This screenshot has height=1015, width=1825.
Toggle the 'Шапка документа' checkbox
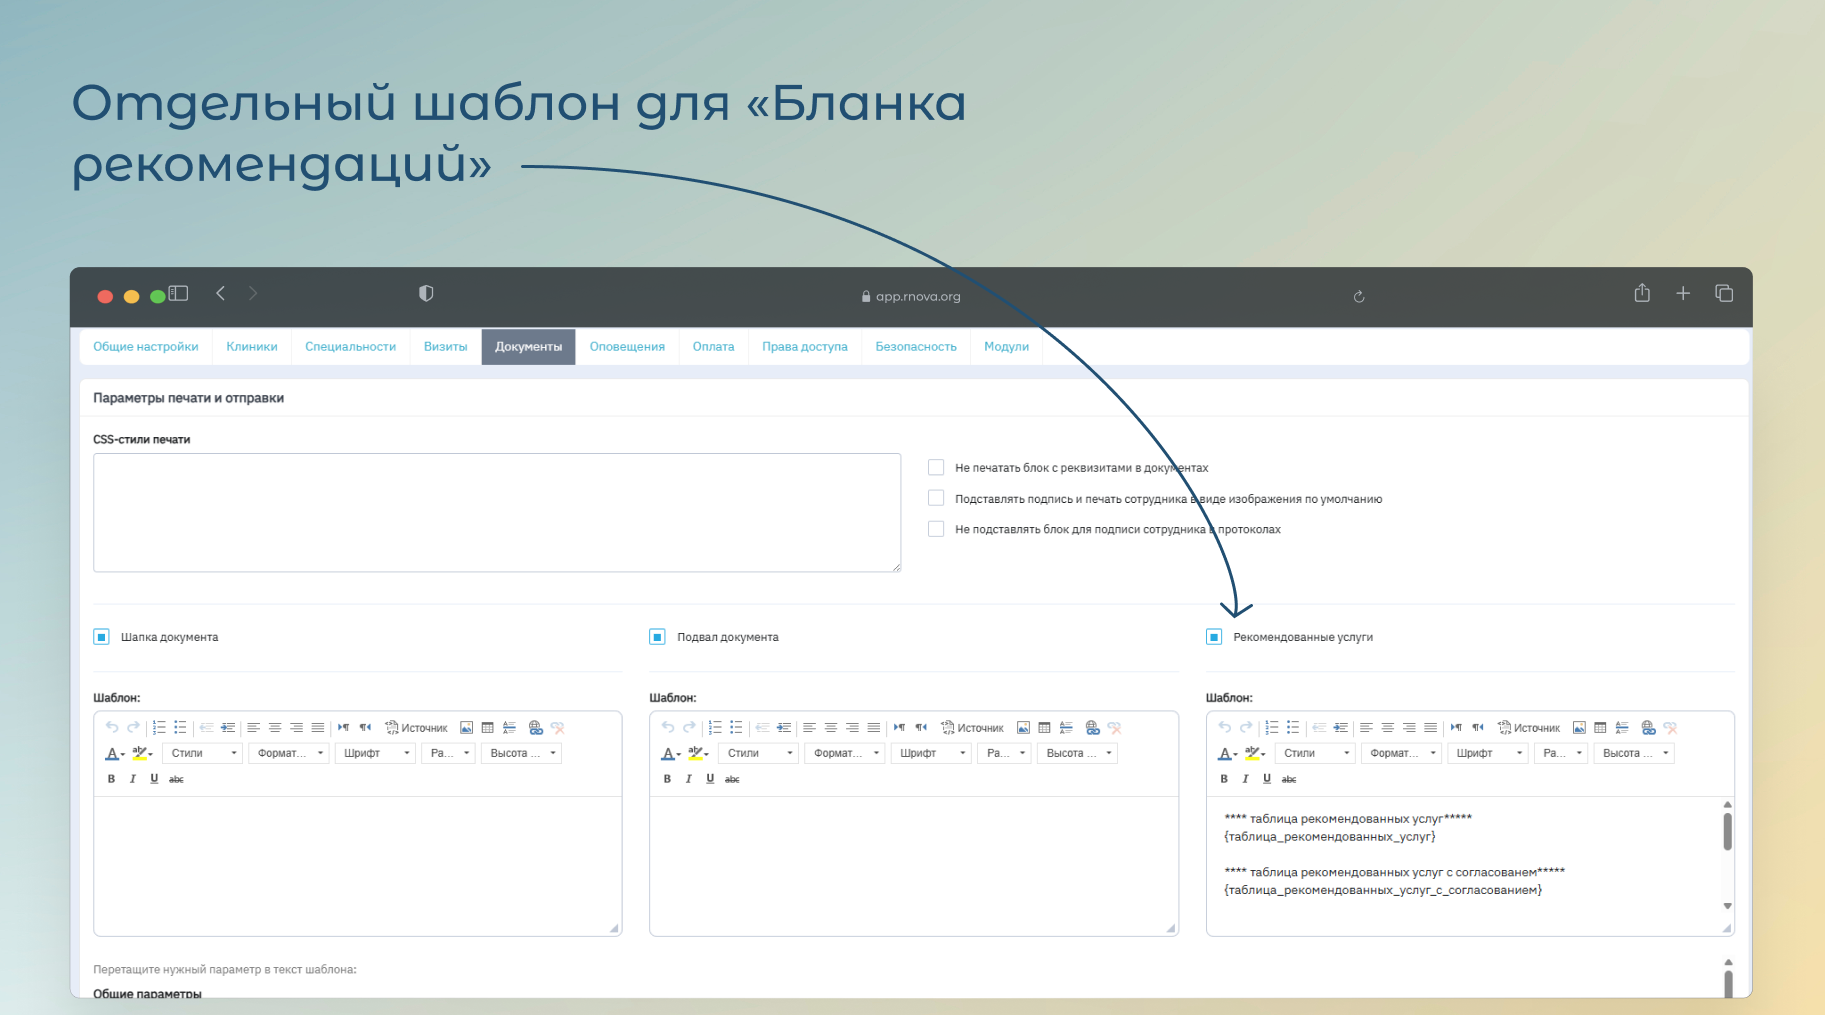click(x=101, y=637)
